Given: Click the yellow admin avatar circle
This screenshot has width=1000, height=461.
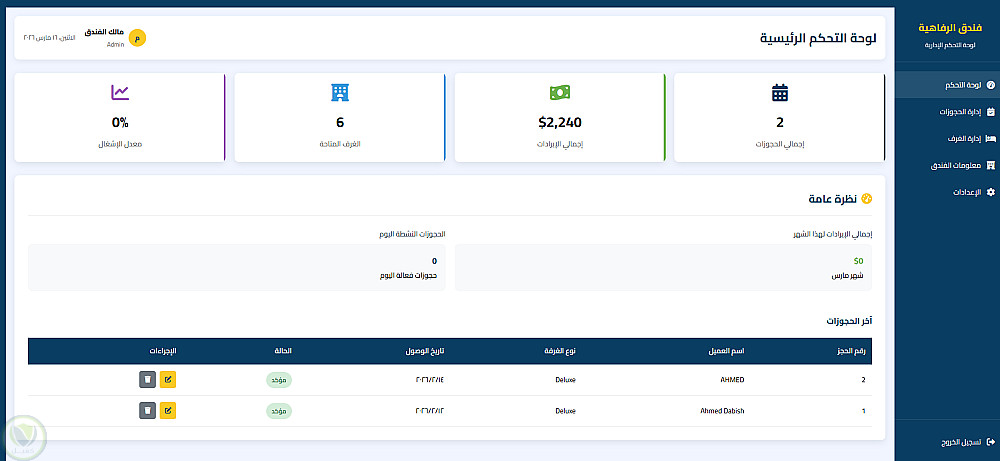Looking at the screenshot, I should click(x=138, y=38).
